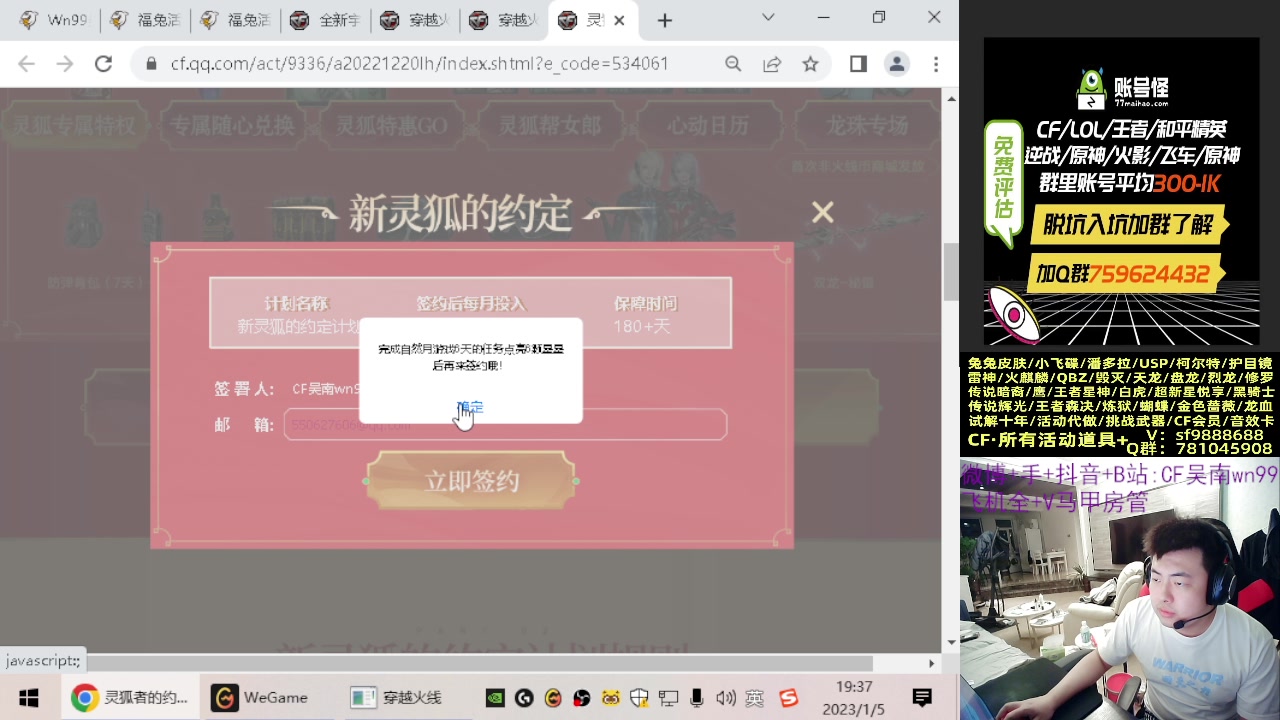Click the 脱坑入坑加群了解 banner
This screenshot has width=1280, height=720.
coord(1128,224)
